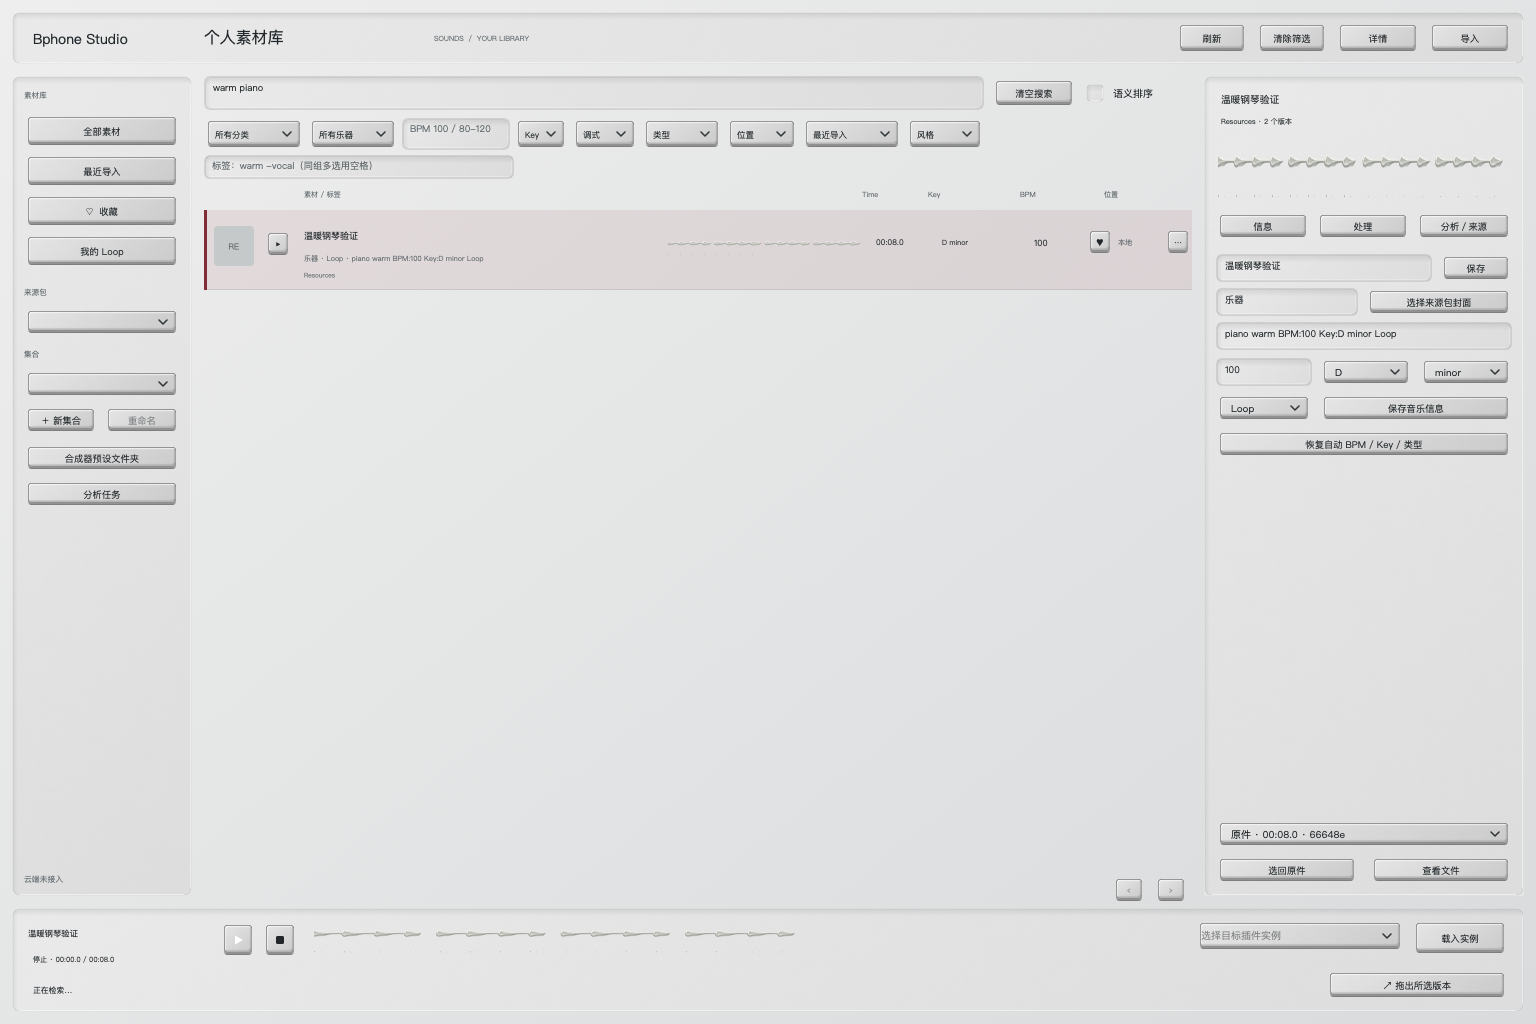Play the 温暖钢琴验证 row preview
The image size is (1536, 1024).
[278, 243]
